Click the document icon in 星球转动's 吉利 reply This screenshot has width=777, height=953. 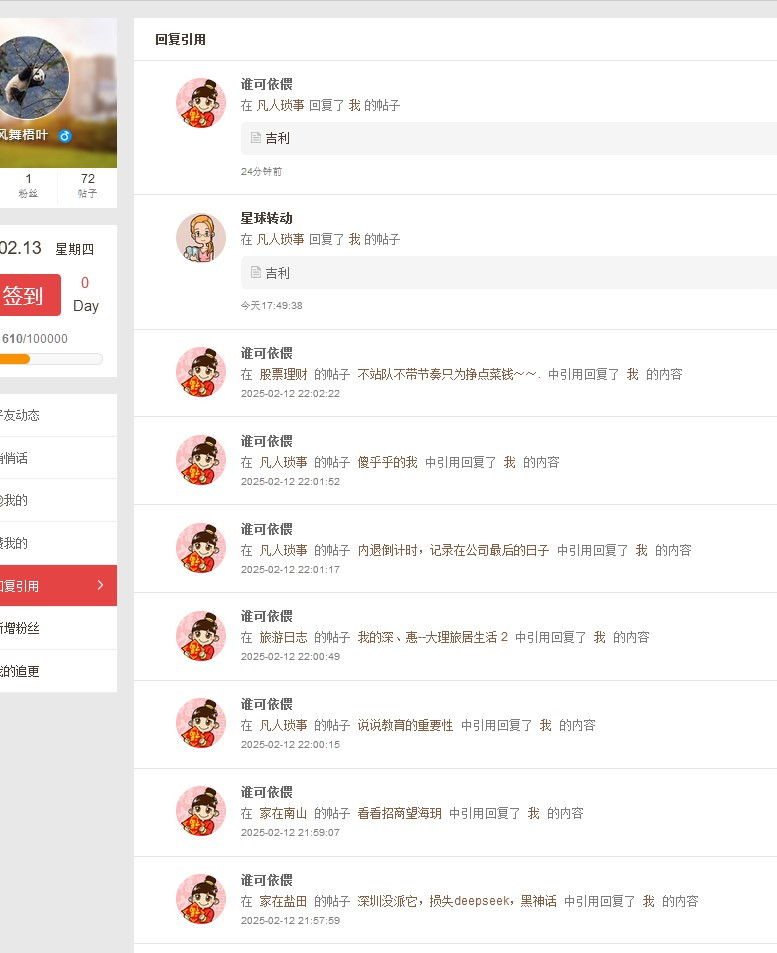[256, 272]
